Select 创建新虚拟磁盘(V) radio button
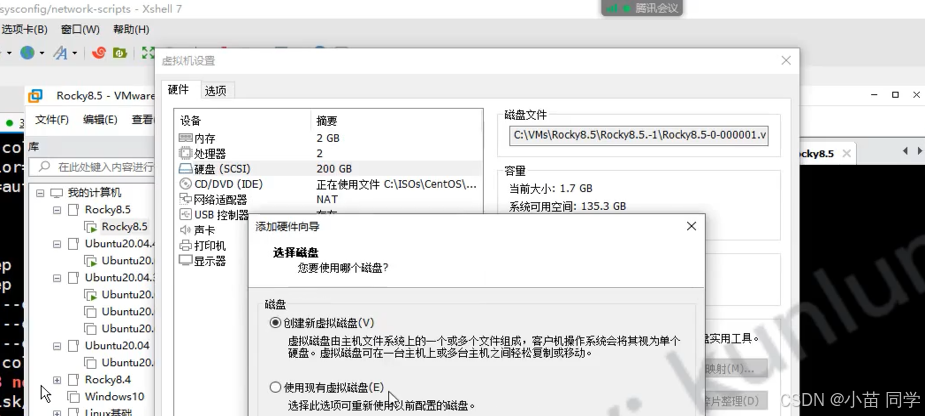The image size is (925, 416). (275, 323)
